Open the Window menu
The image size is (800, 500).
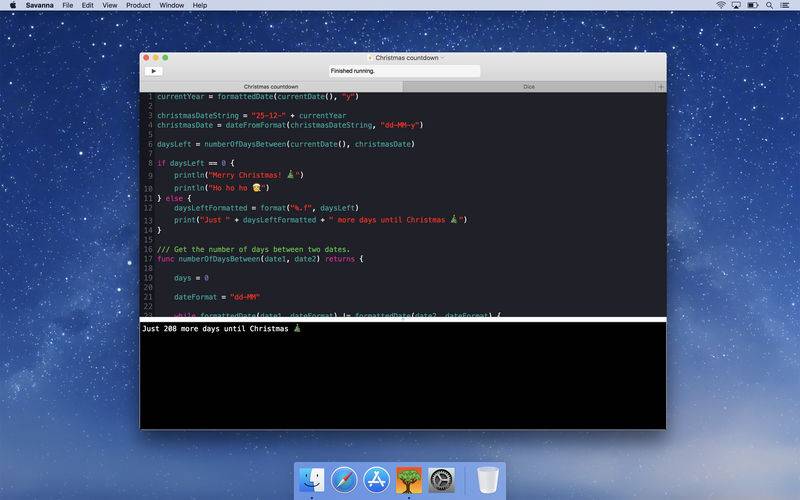(x=171, y=5)
